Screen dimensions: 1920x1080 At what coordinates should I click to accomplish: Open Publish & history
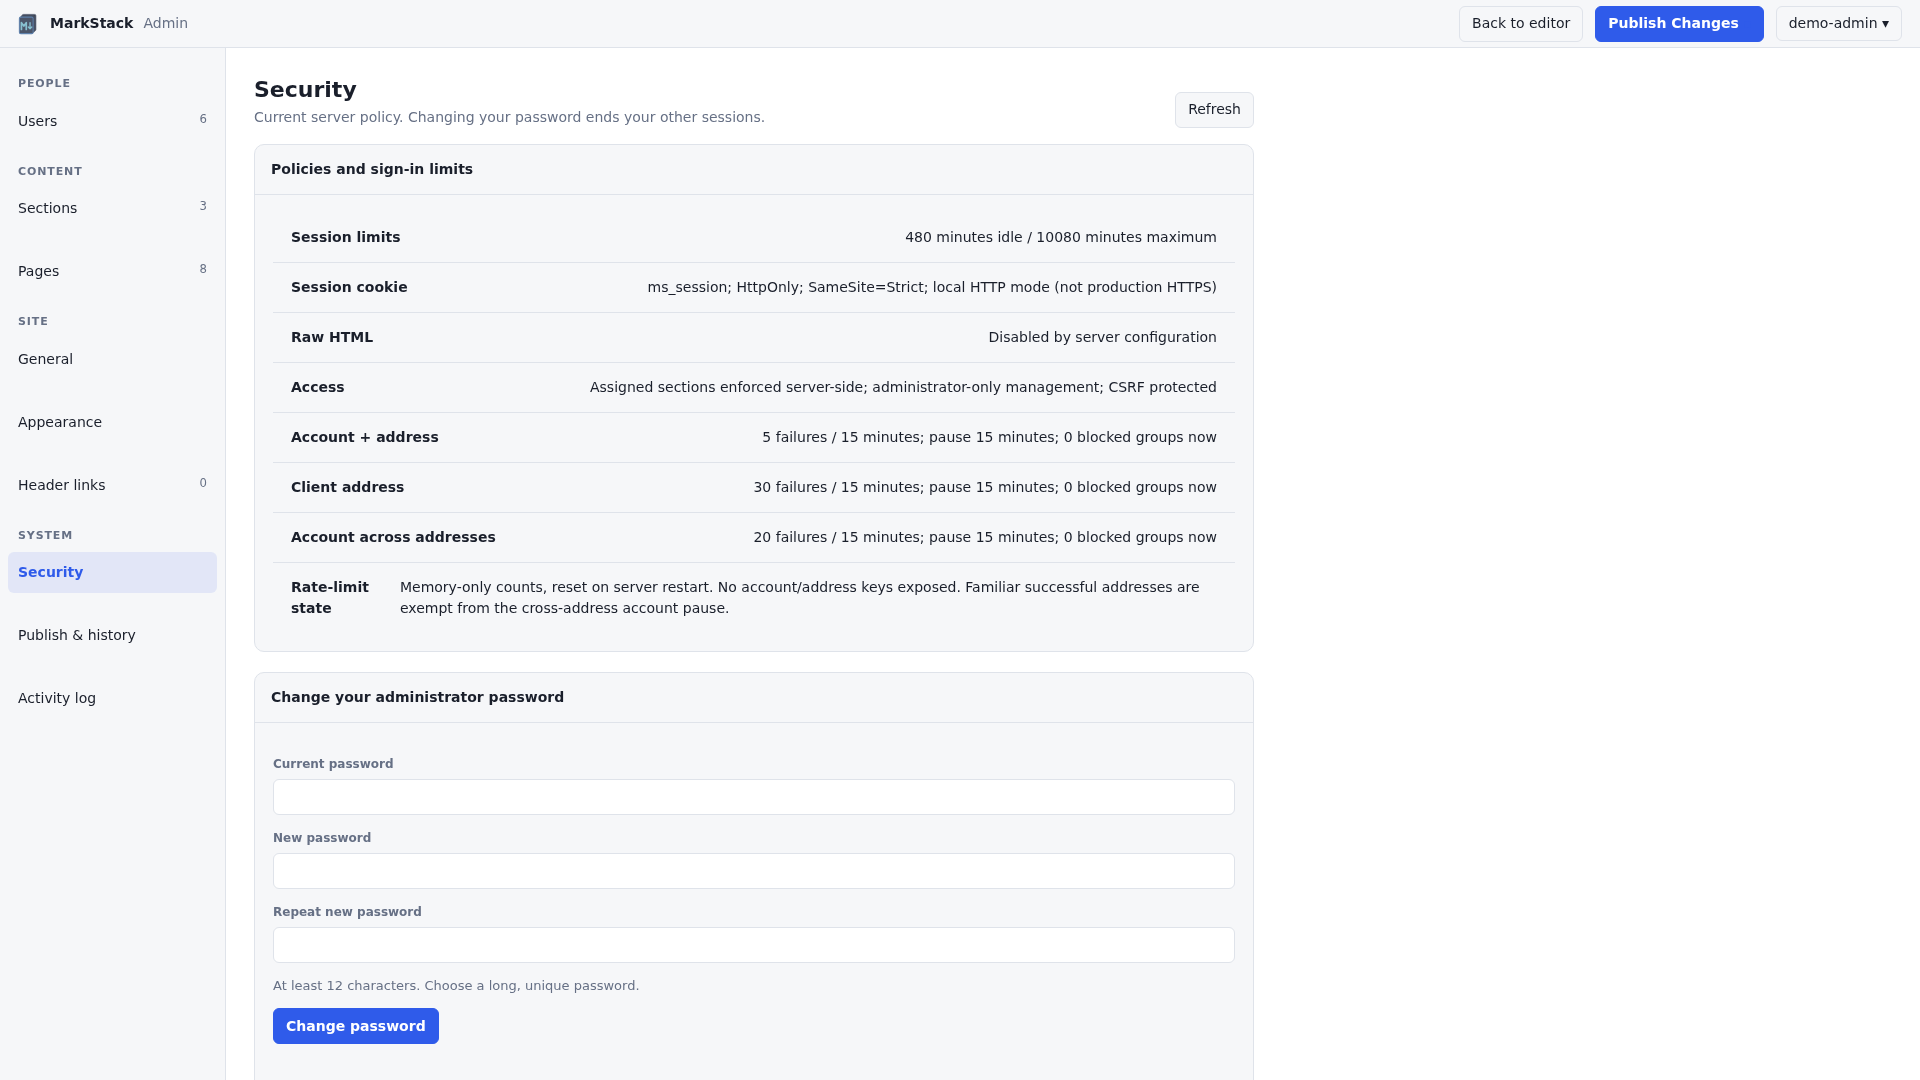(x=112, y=635)
